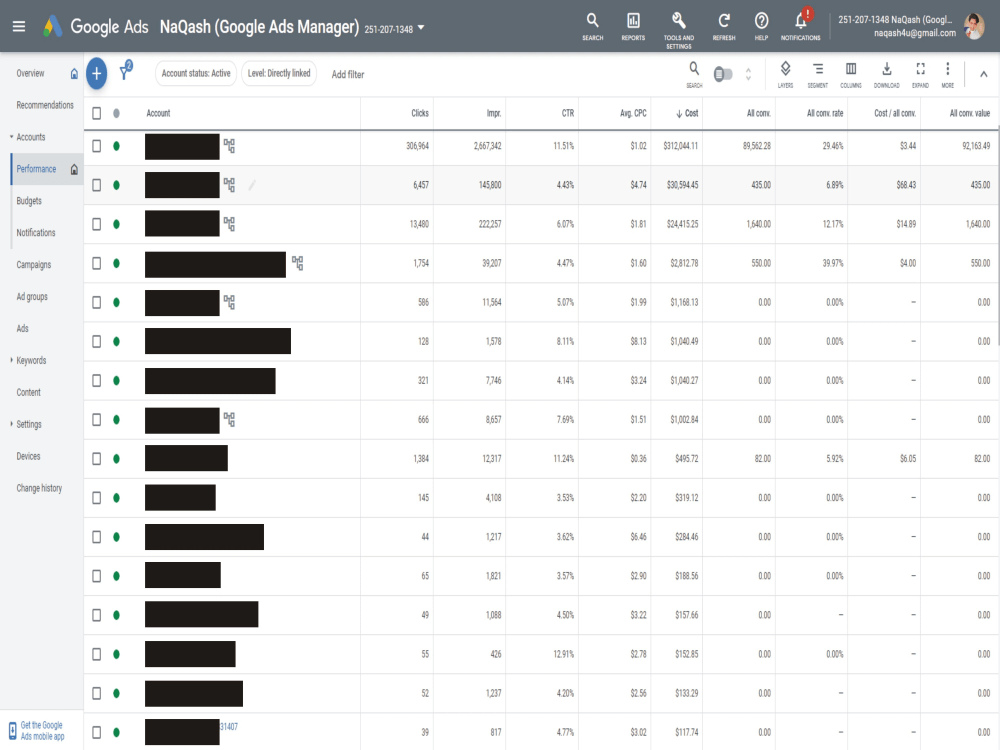1000x750 pixels.
Task: Expand the Settings sidebar section
Action: tap(11, 424)
